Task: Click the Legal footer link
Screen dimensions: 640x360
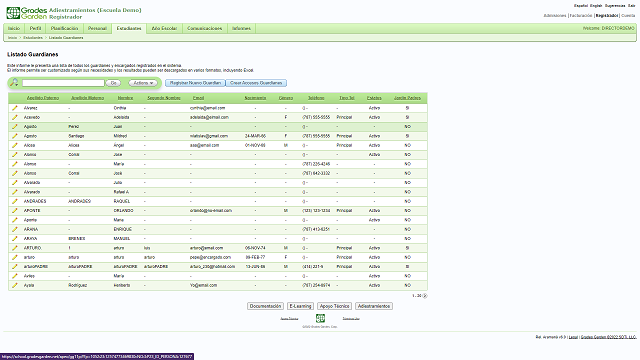Action: (573, 337)
